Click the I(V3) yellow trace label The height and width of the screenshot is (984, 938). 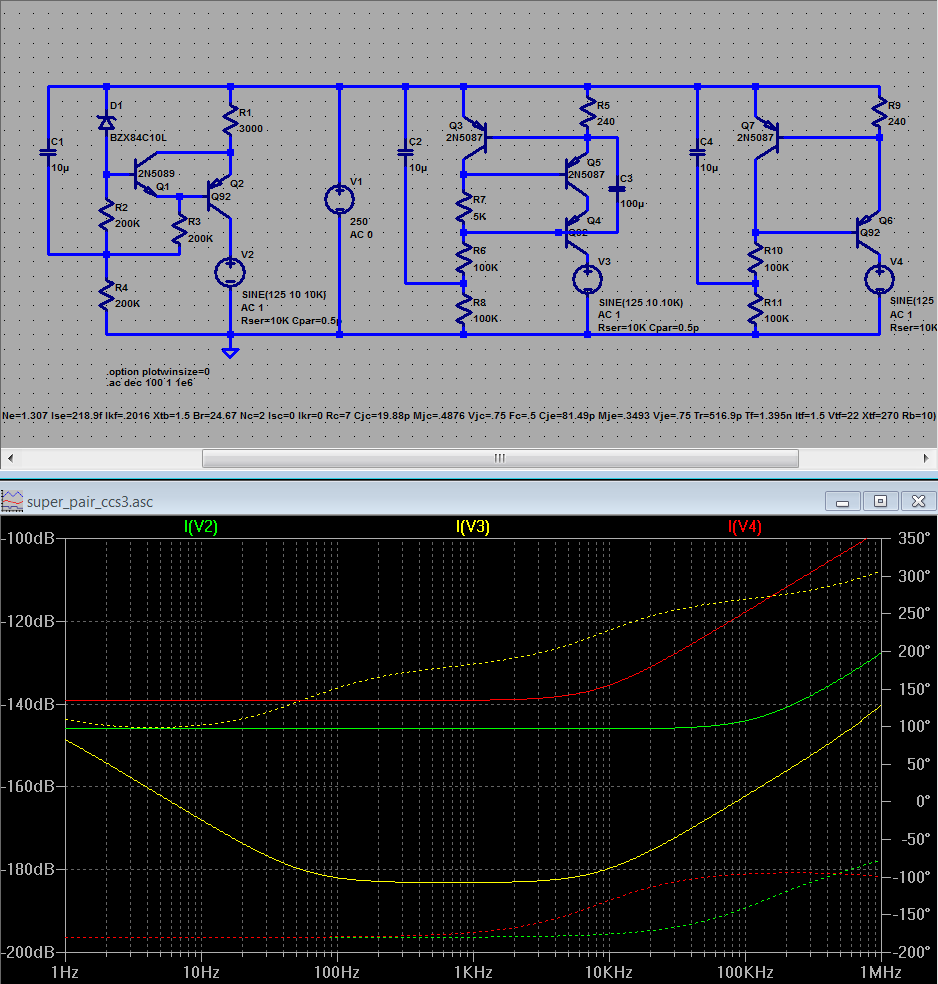(x=472, y=527)
